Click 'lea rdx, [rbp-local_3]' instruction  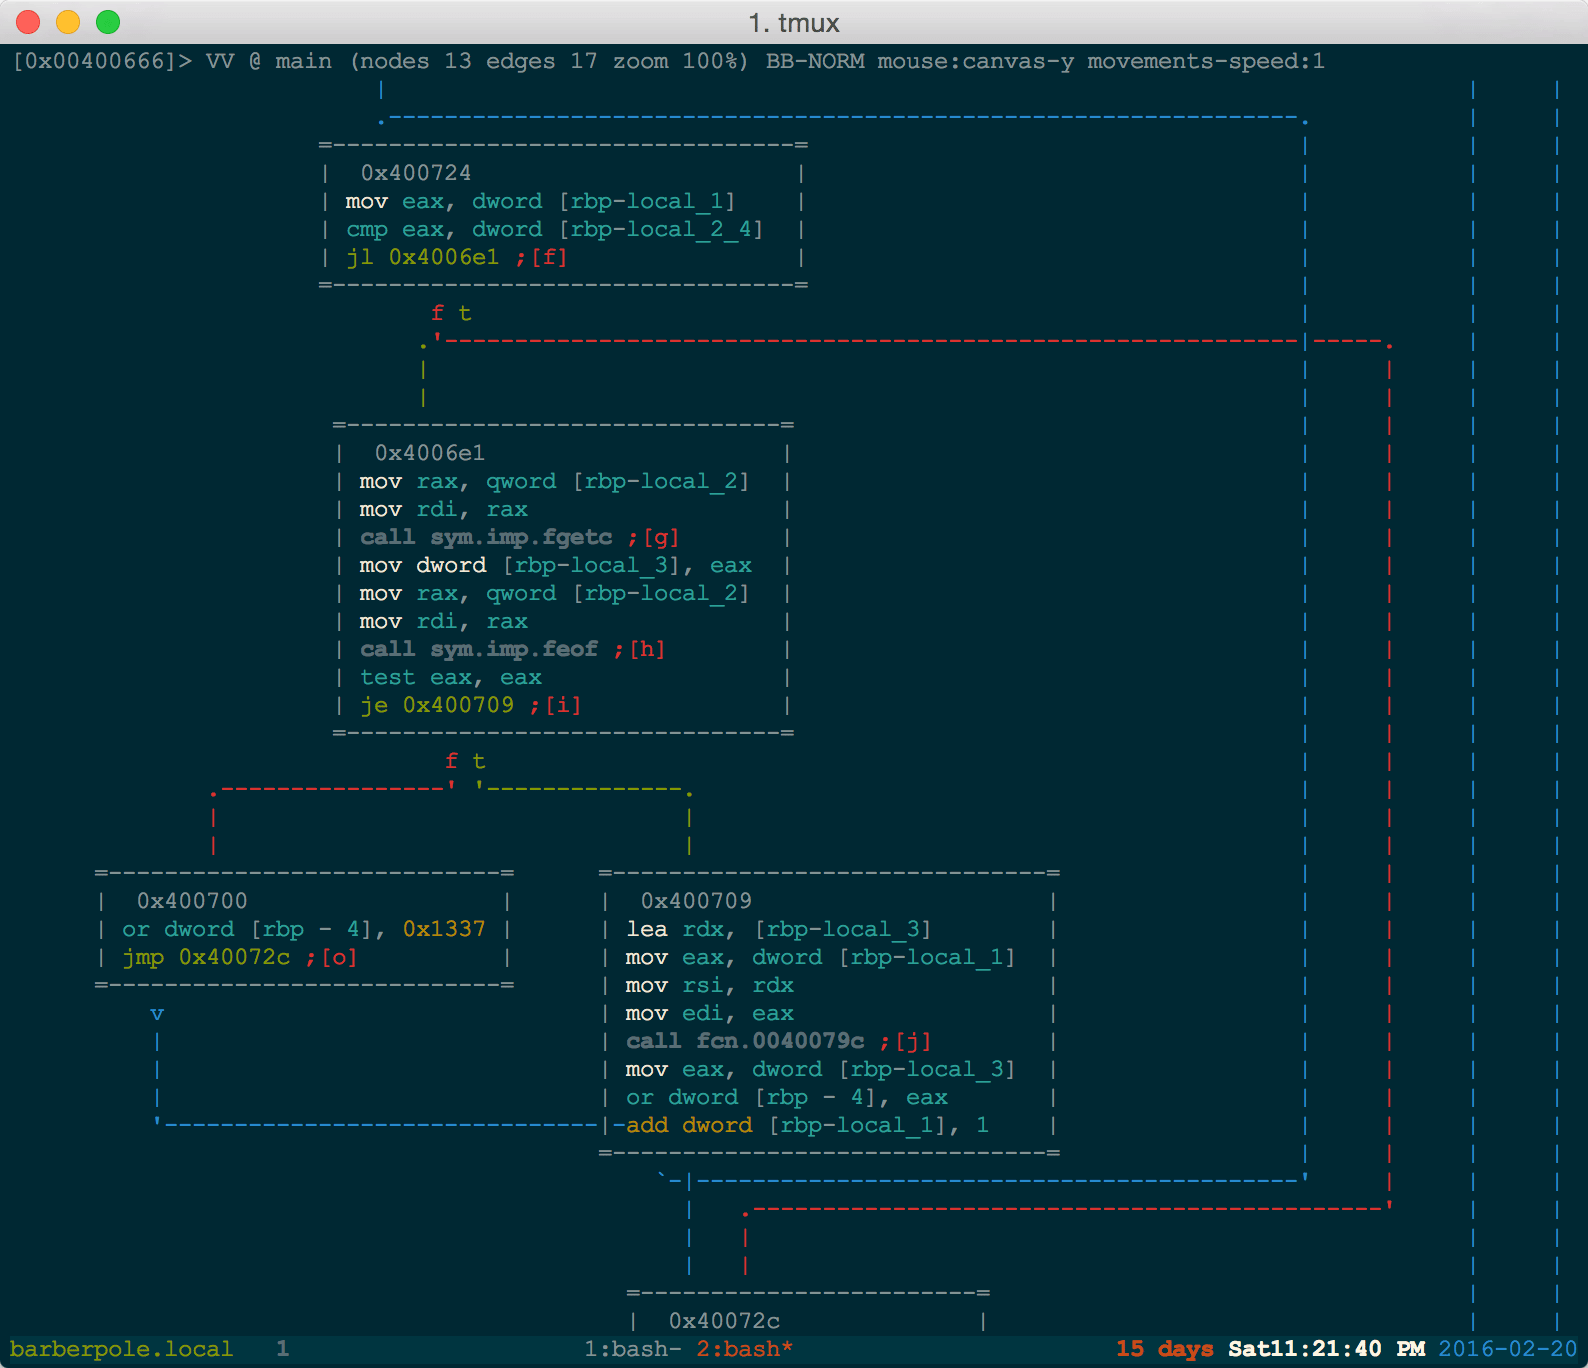coord(779,929)
